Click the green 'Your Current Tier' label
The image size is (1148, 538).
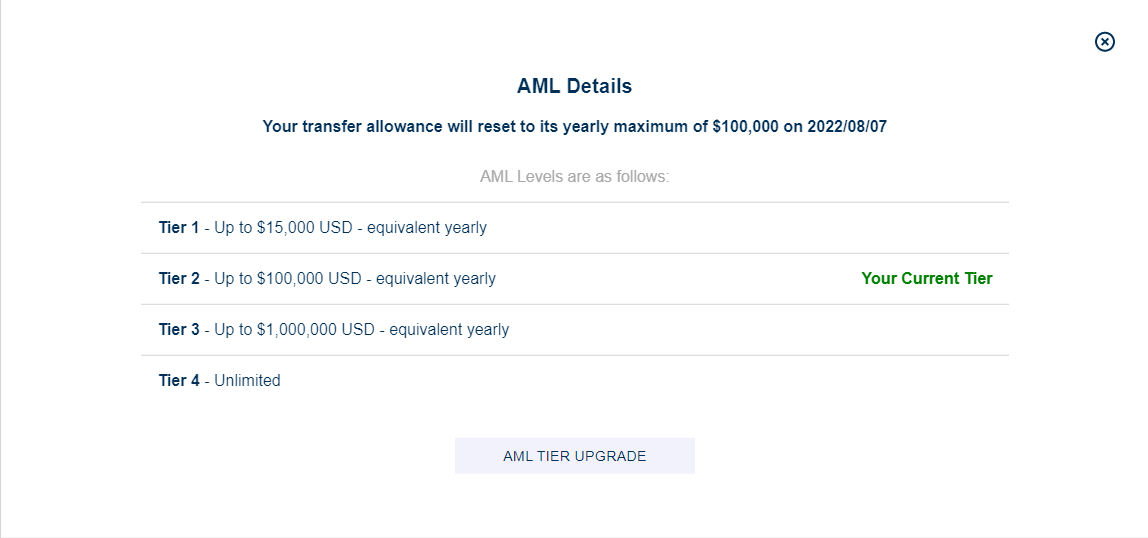point(927,279)
